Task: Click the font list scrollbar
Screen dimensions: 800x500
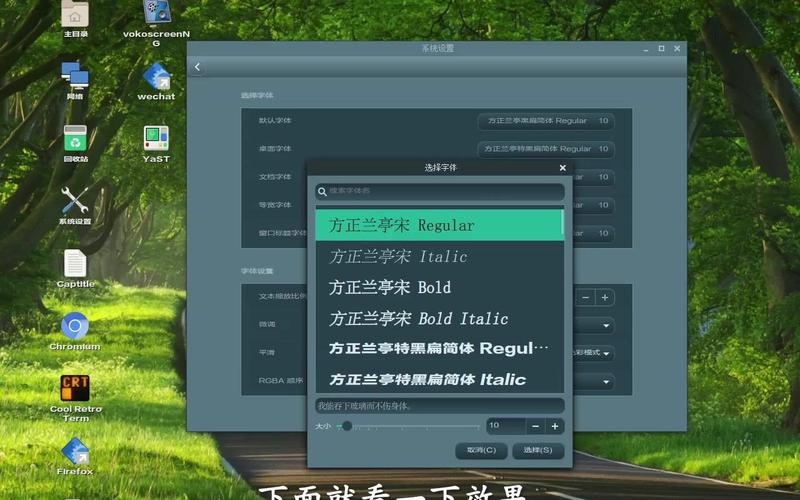Action: coord(562,222)
